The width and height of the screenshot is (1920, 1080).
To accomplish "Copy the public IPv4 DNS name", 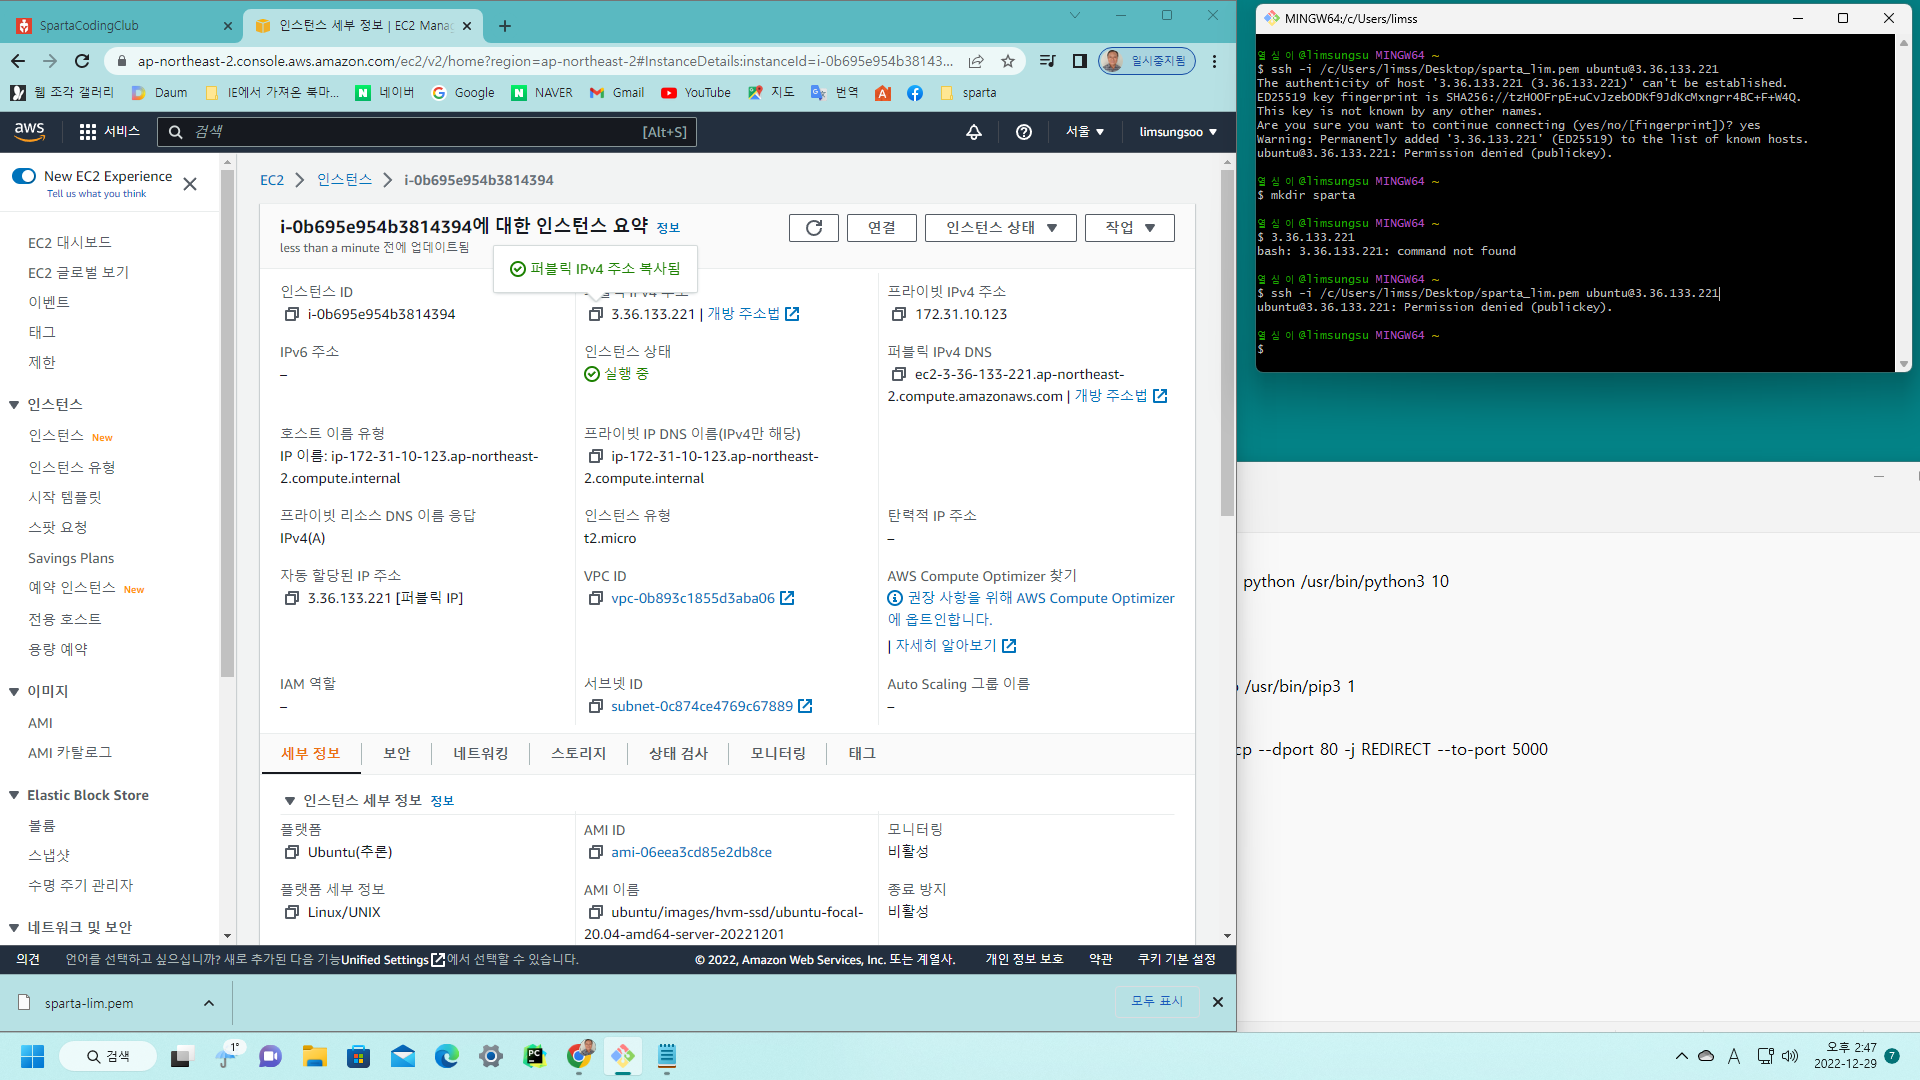I will (899, 374).
